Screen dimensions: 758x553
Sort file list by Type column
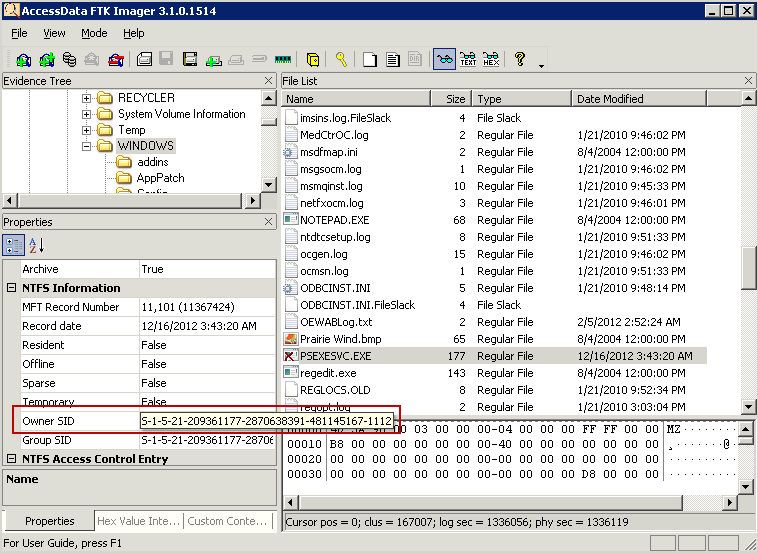(522, 99)
